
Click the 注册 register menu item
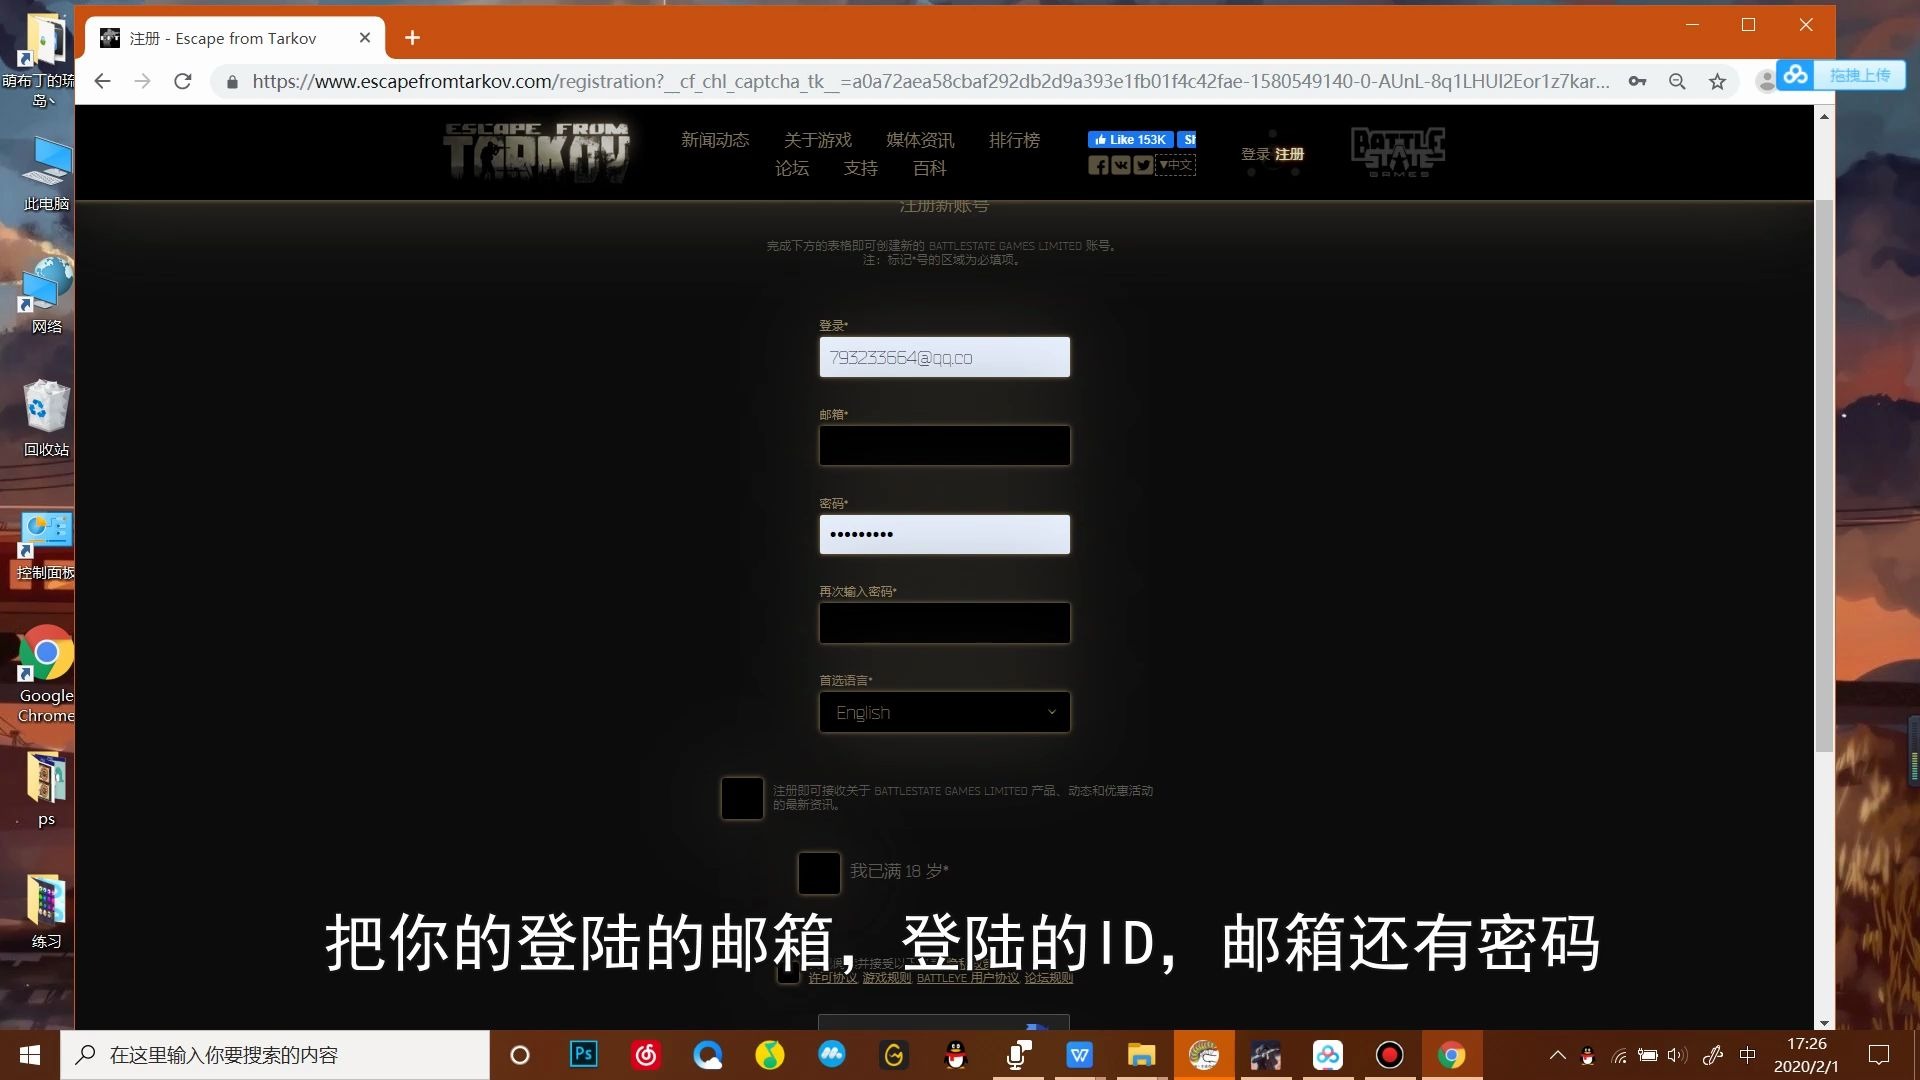pos(1290,154)
